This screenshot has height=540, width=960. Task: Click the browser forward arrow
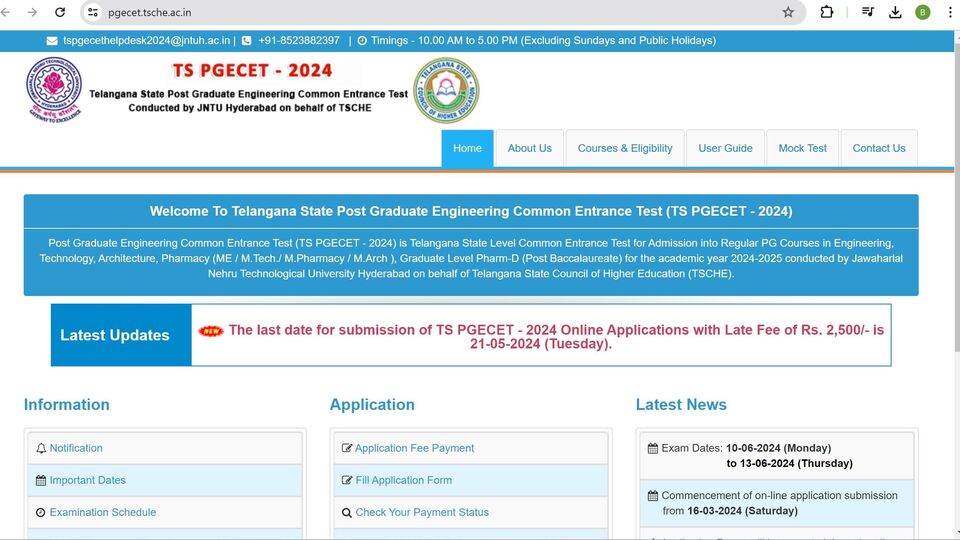32,12
